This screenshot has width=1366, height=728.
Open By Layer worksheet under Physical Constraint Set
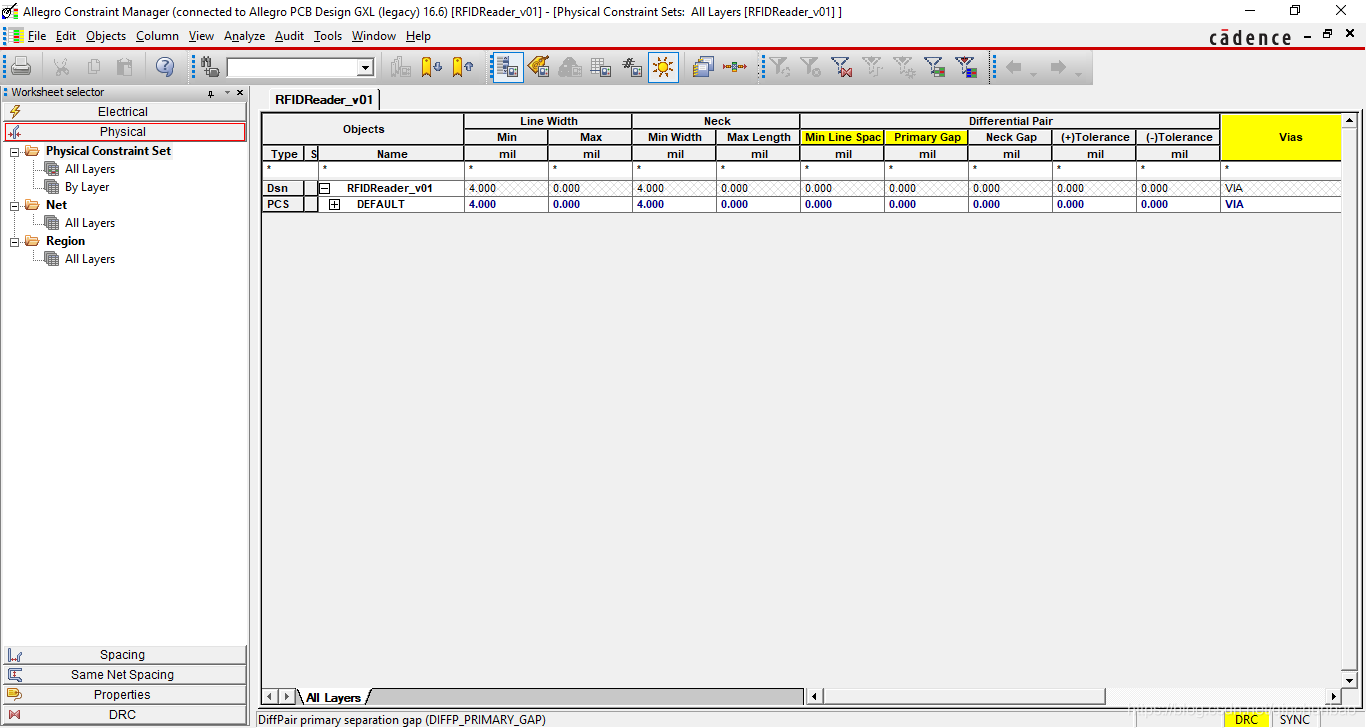[x=87, y=187]
